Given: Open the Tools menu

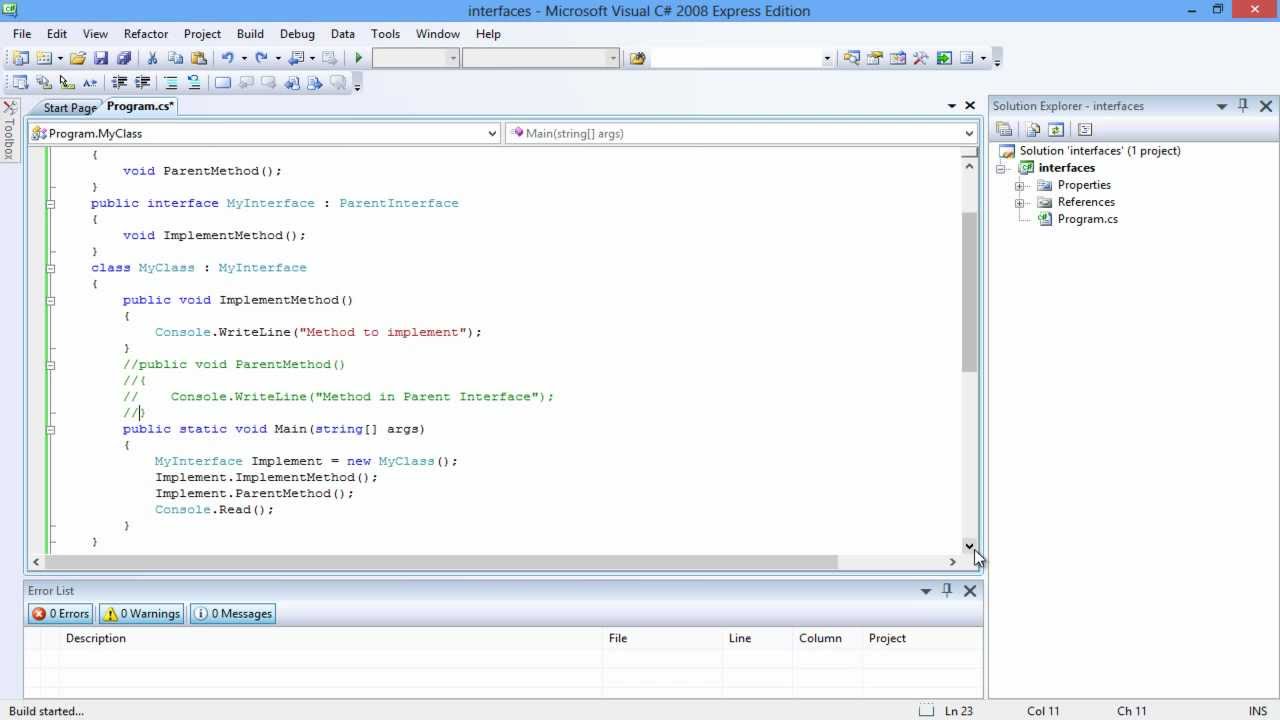Looking at the screenshot, I should tap(385, 33).
